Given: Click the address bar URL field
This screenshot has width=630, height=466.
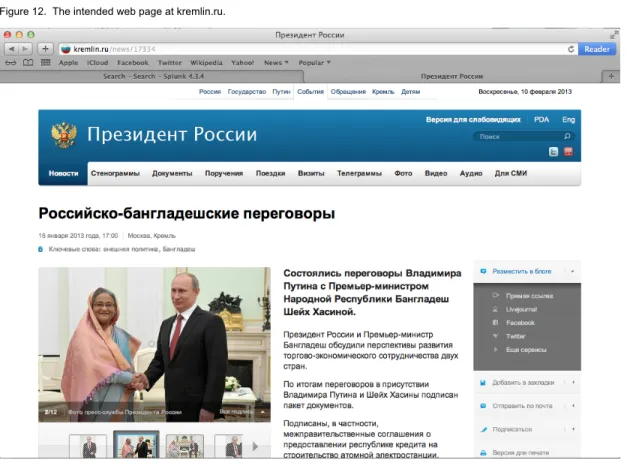Looking at the screenshot, I should point(318,49).
